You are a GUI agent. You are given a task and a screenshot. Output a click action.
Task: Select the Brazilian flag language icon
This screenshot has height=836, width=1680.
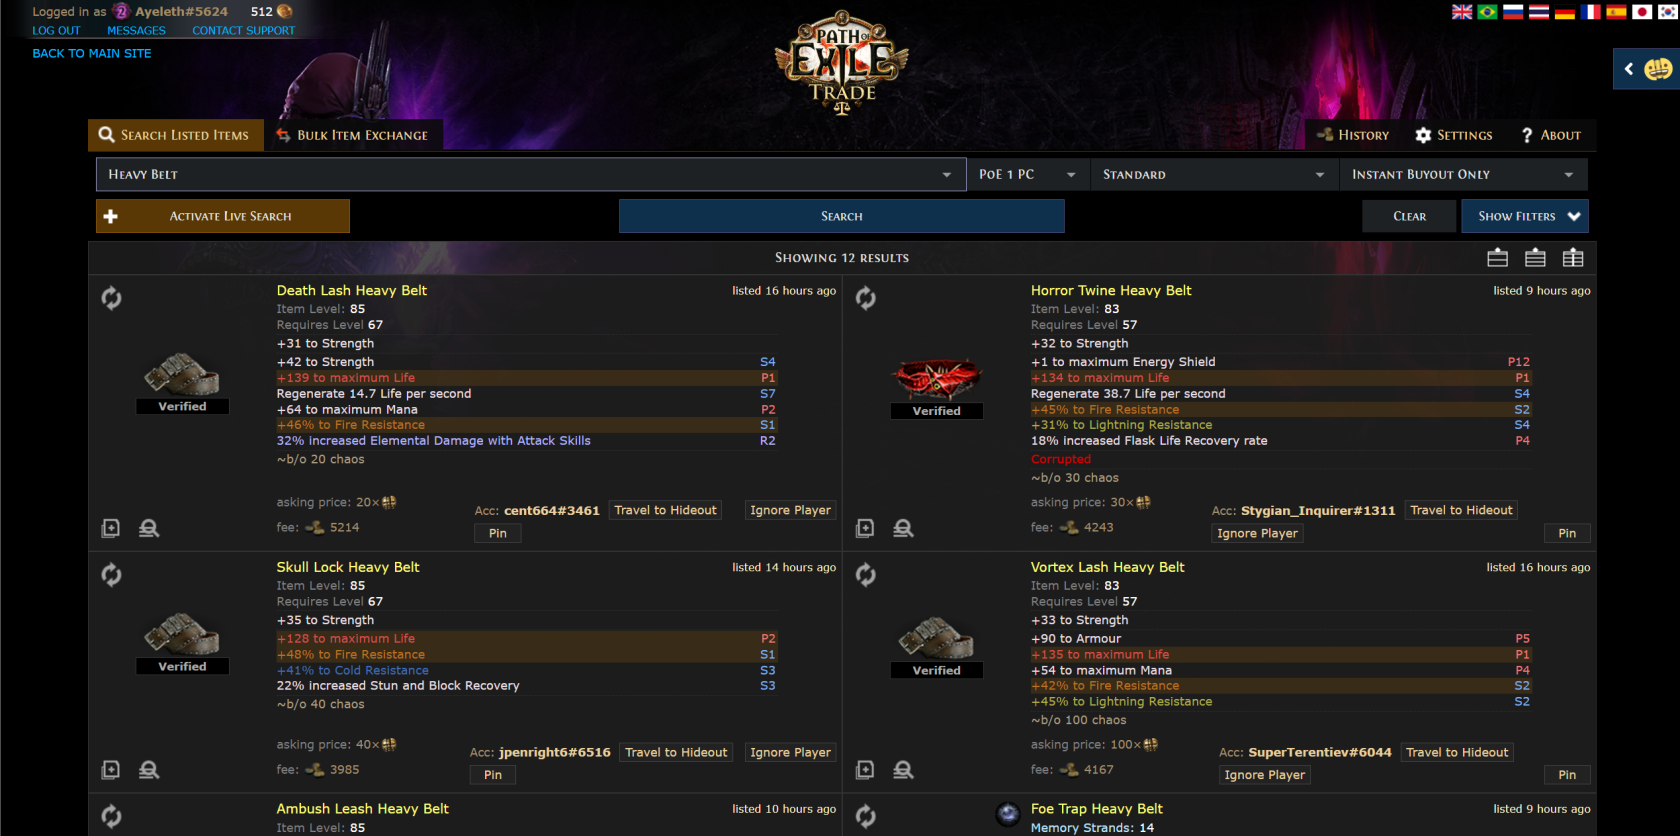click(1487, 12)
